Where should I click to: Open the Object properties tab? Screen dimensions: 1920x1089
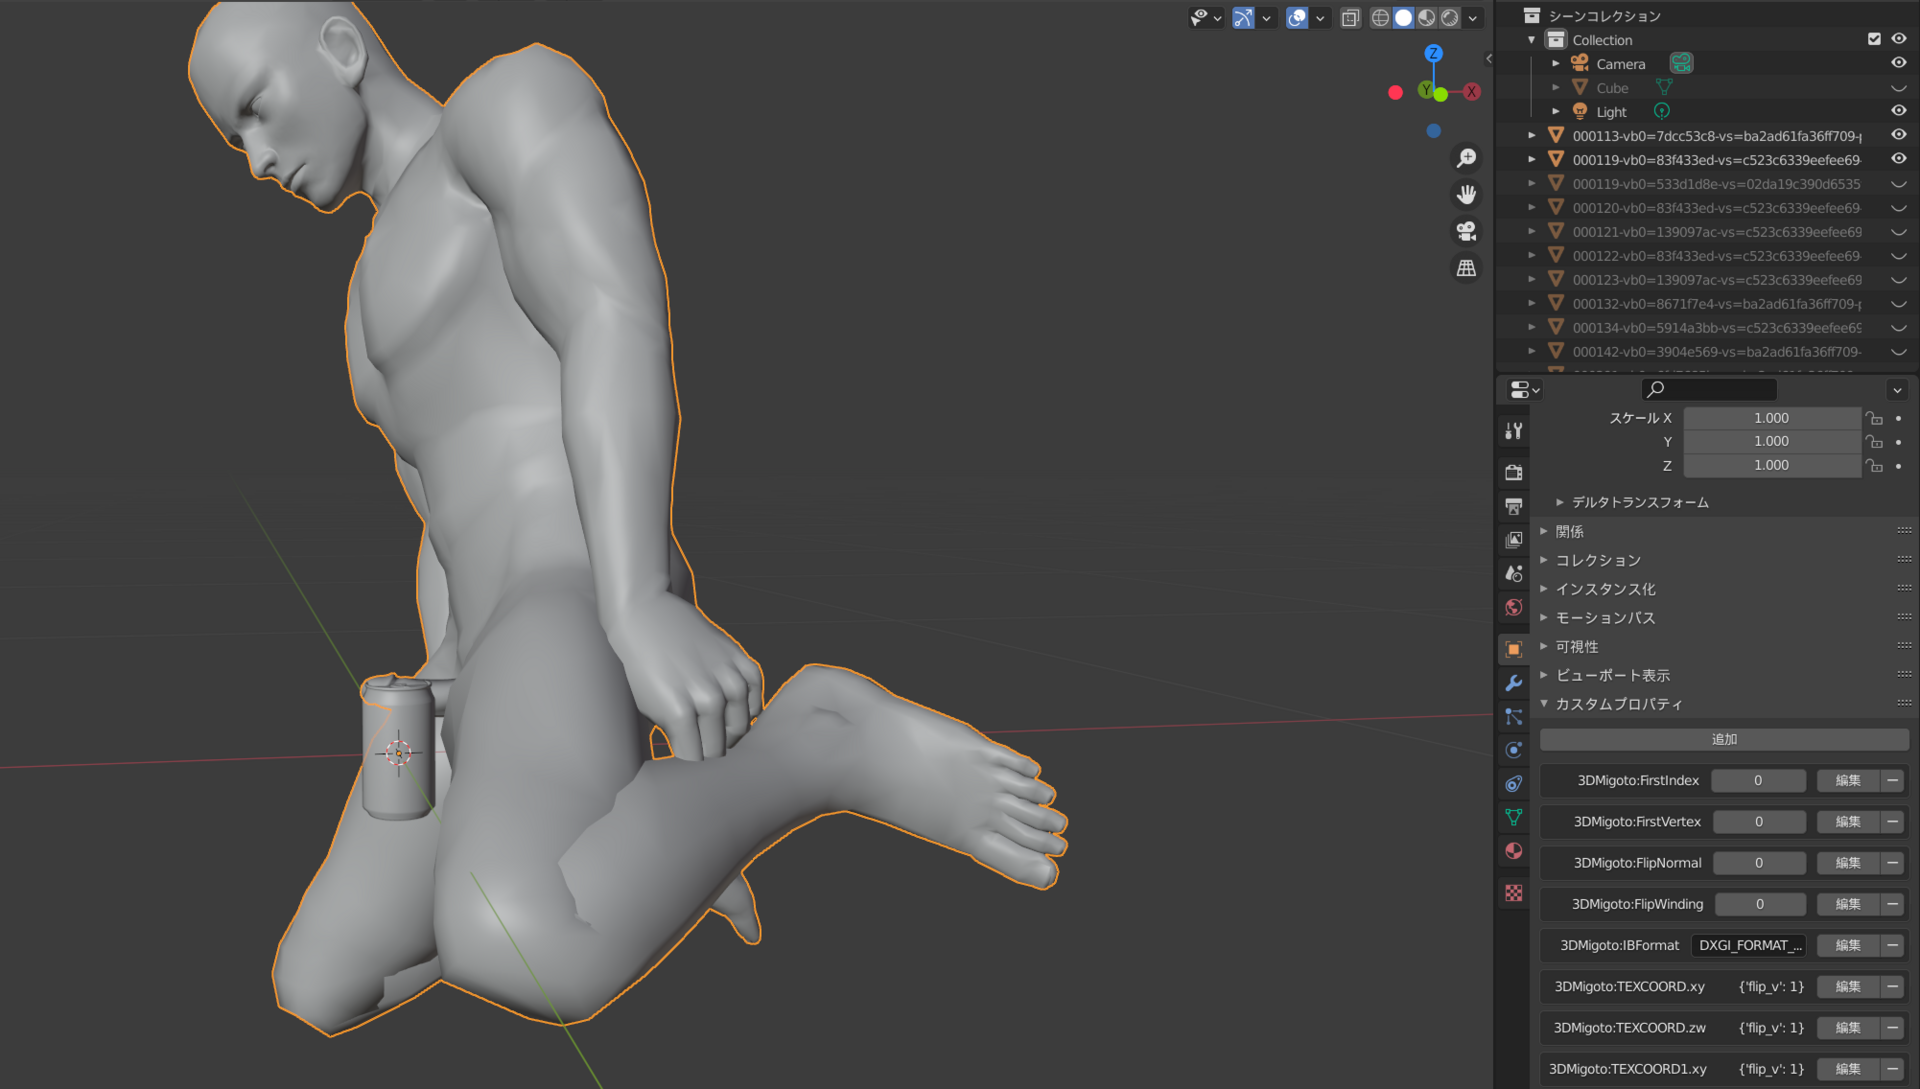[x=1513, y=649]
